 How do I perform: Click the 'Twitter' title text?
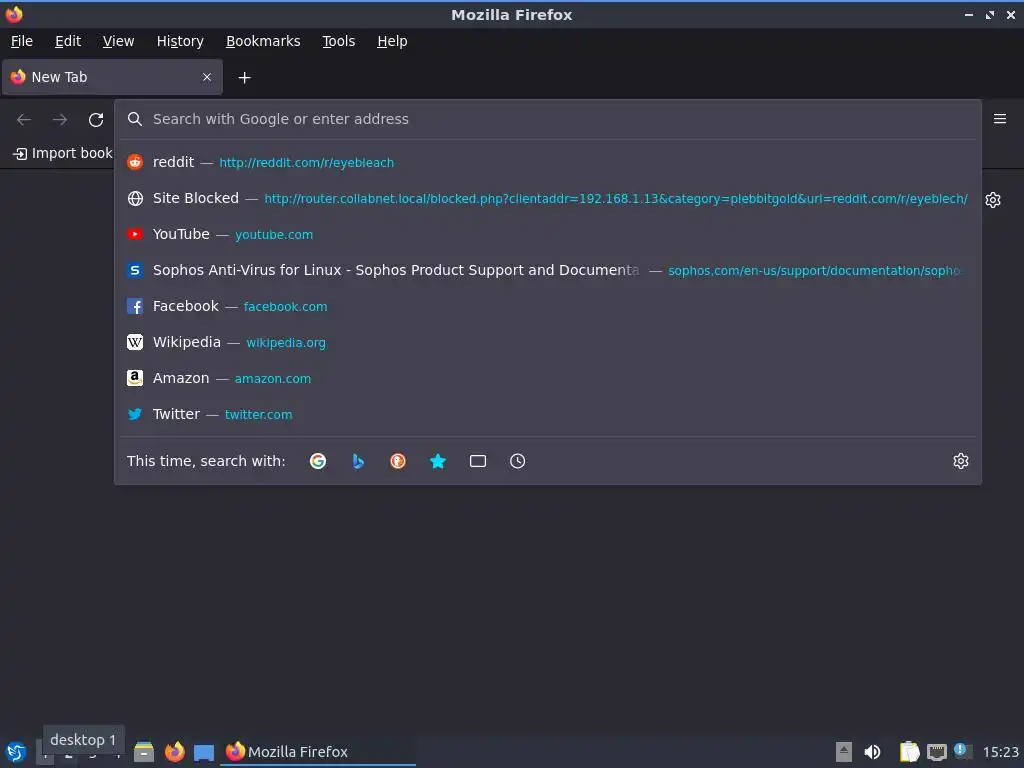click(176, 414)
